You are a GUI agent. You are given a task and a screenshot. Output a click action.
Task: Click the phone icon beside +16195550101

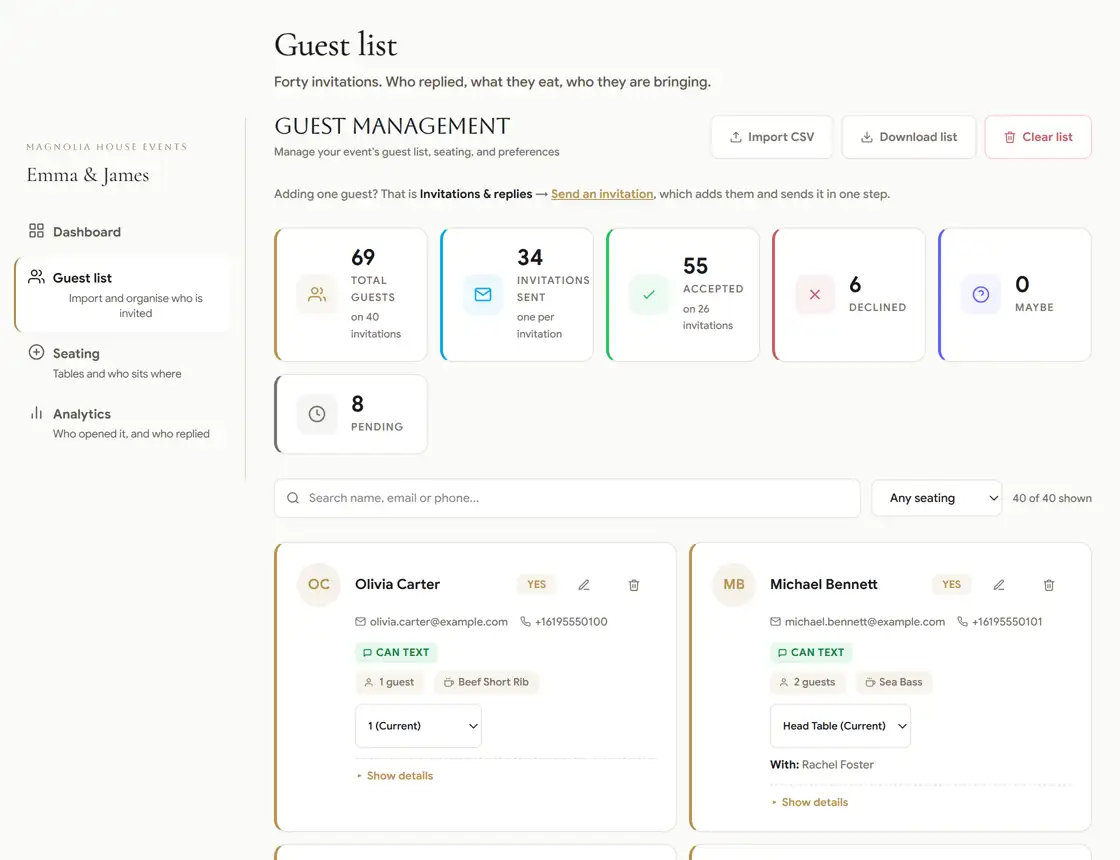(x=962, y=621)
